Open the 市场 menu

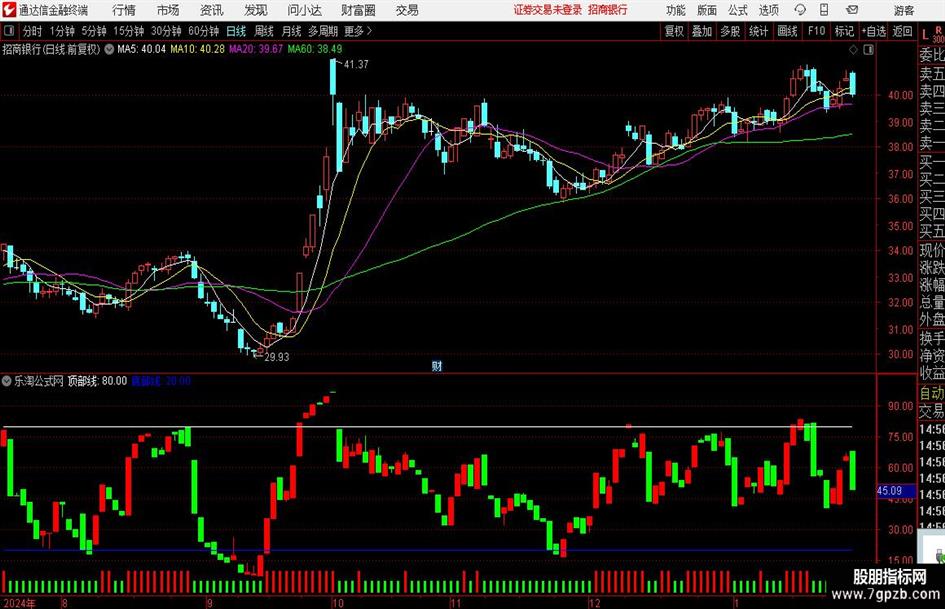tap(168, 10)
